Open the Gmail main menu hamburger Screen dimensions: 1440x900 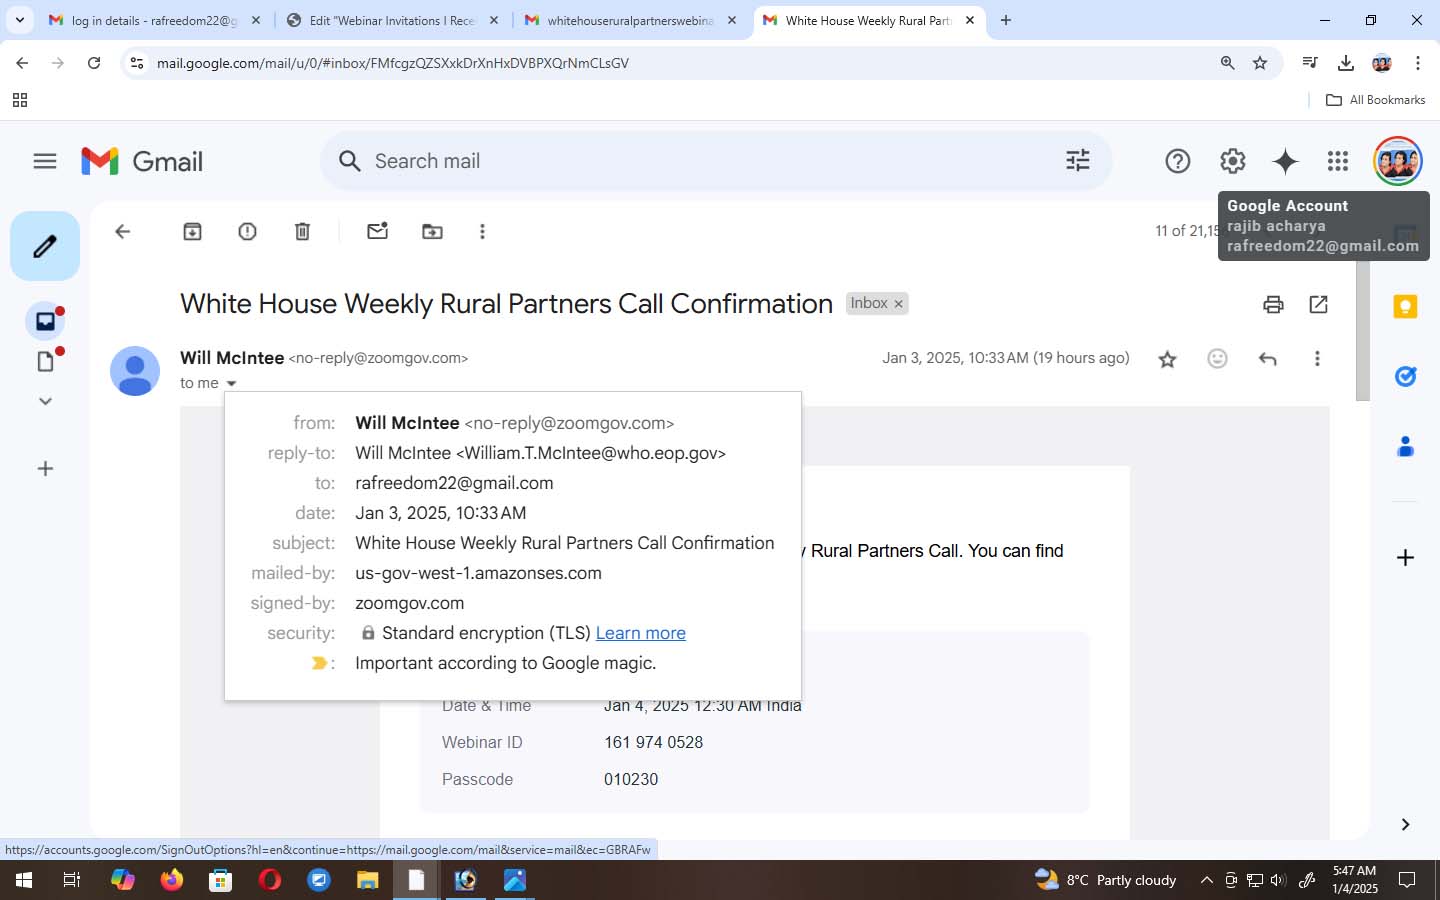pos(45,161)
